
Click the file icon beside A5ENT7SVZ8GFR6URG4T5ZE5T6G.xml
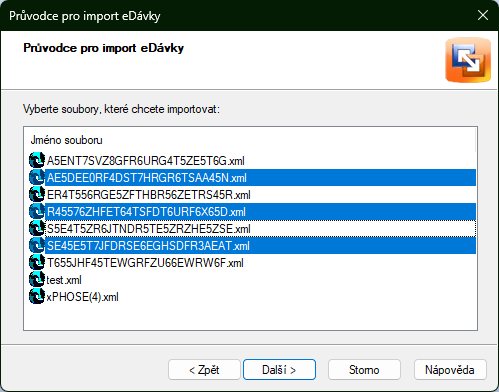point(37,160)
